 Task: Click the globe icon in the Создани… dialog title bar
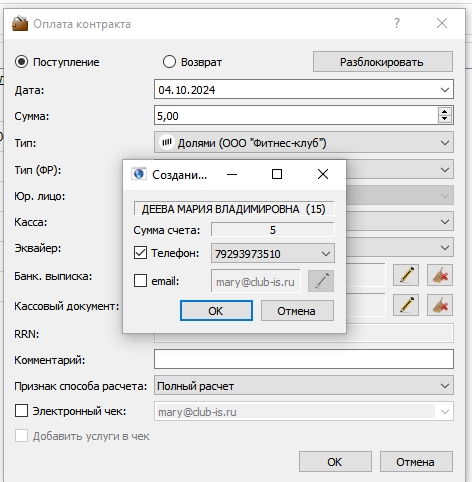coord(139,174)
